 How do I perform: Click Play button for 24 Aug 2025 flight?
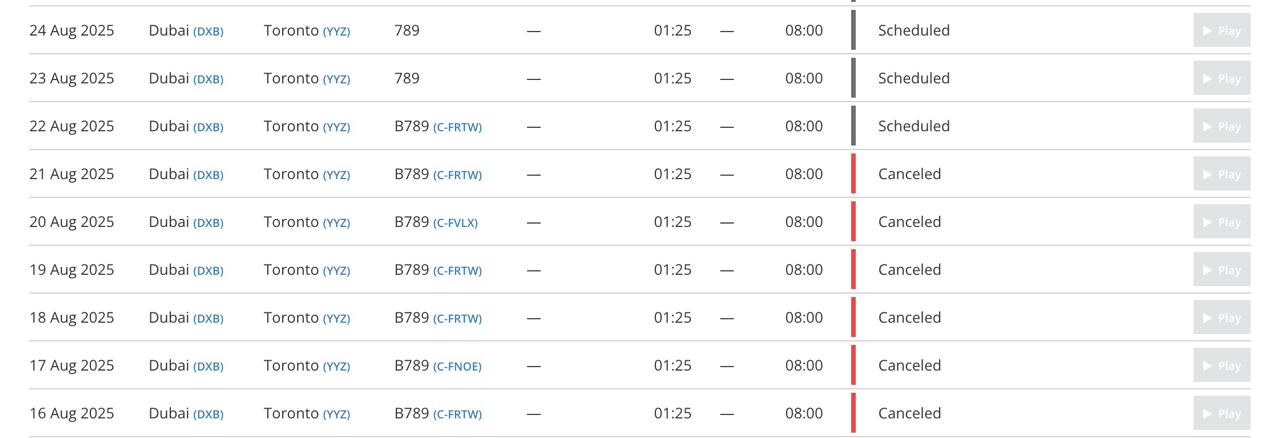coord(1221,30)
